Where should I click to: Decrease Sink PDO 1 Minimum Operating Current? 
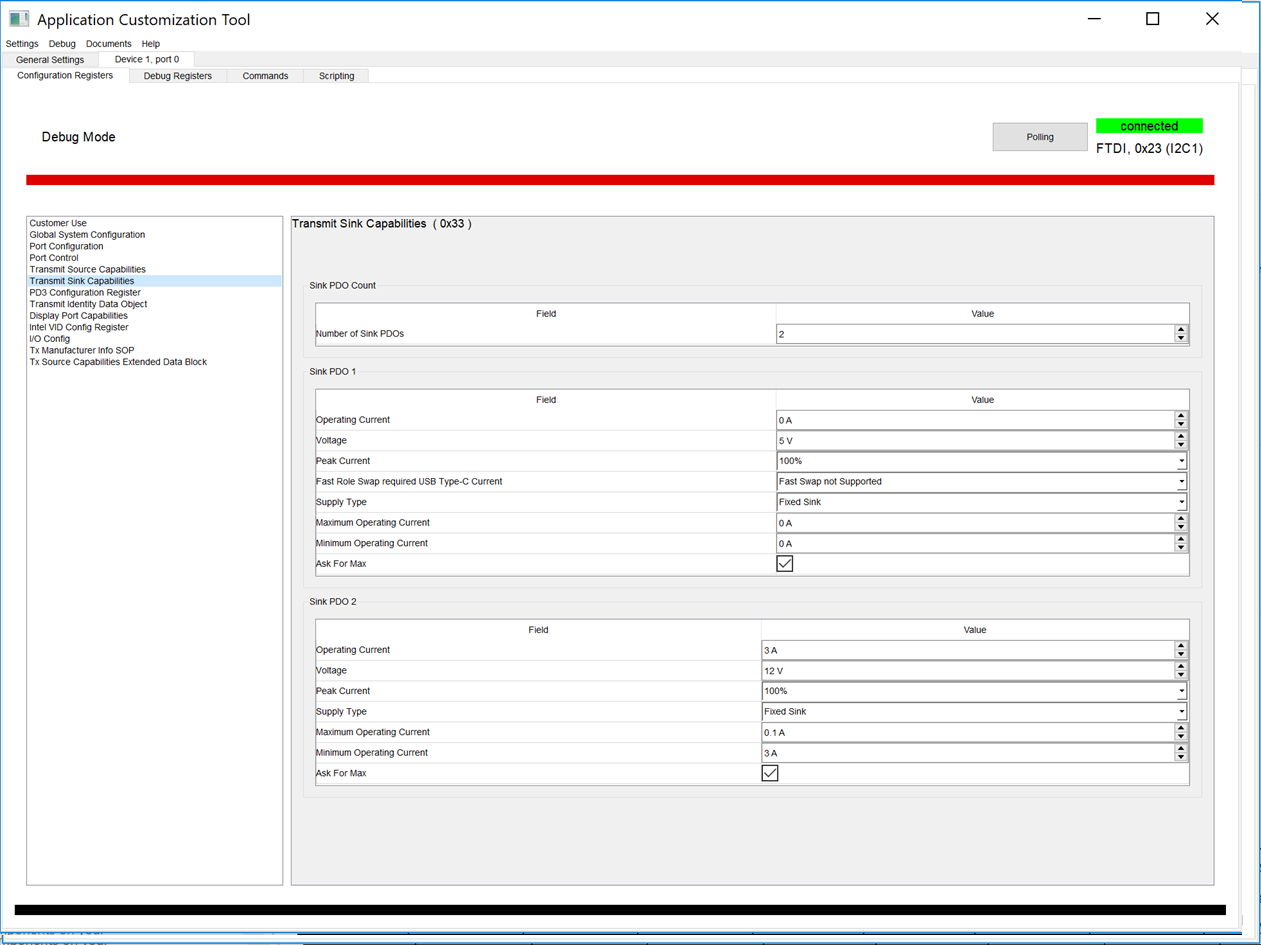[x=1181, y=549]
